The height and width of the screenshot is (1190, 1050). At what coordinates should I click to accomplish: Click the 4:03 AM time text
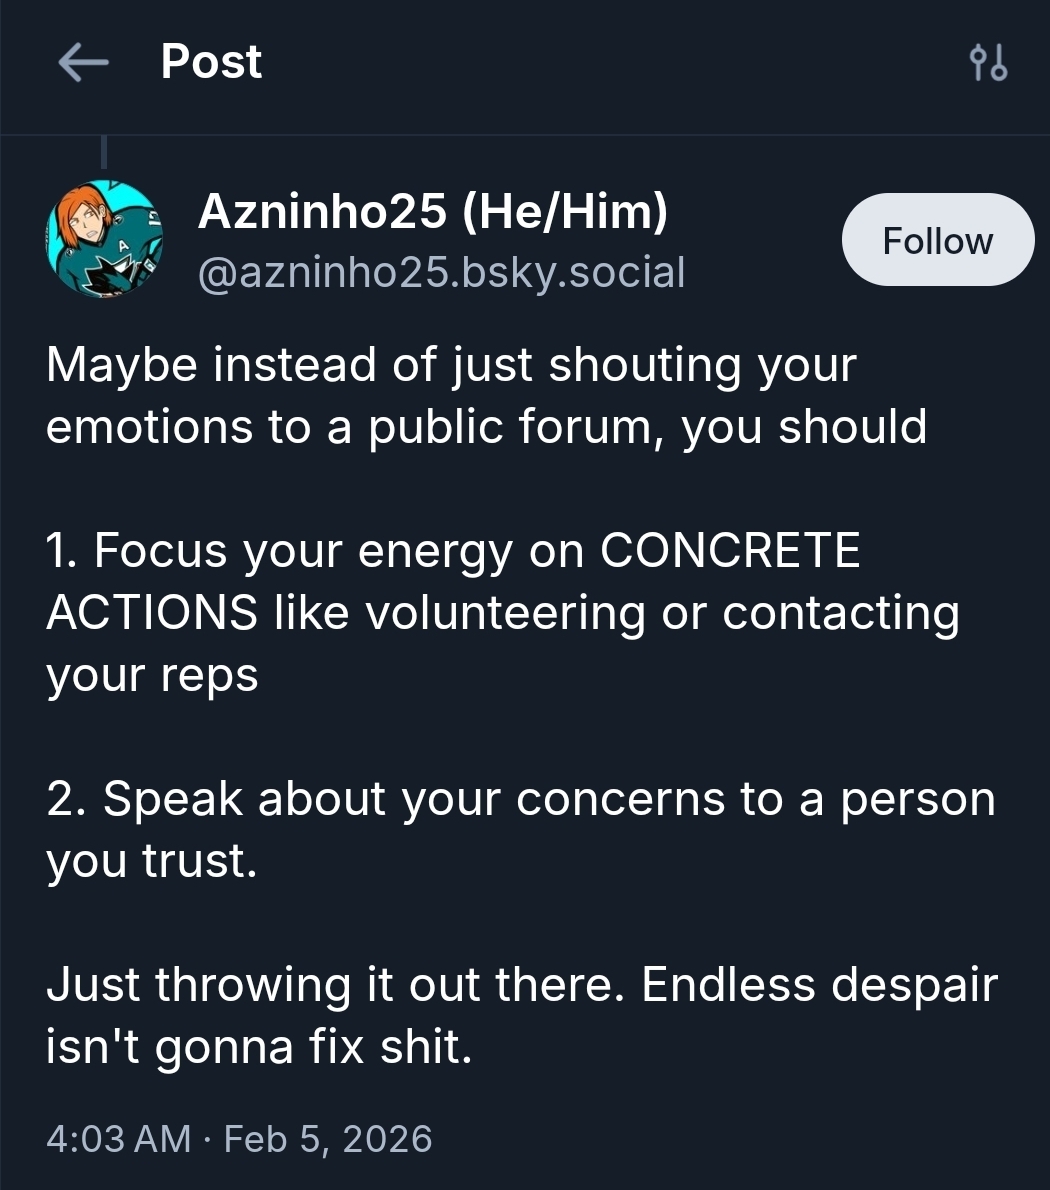[x=118, y=1138]
